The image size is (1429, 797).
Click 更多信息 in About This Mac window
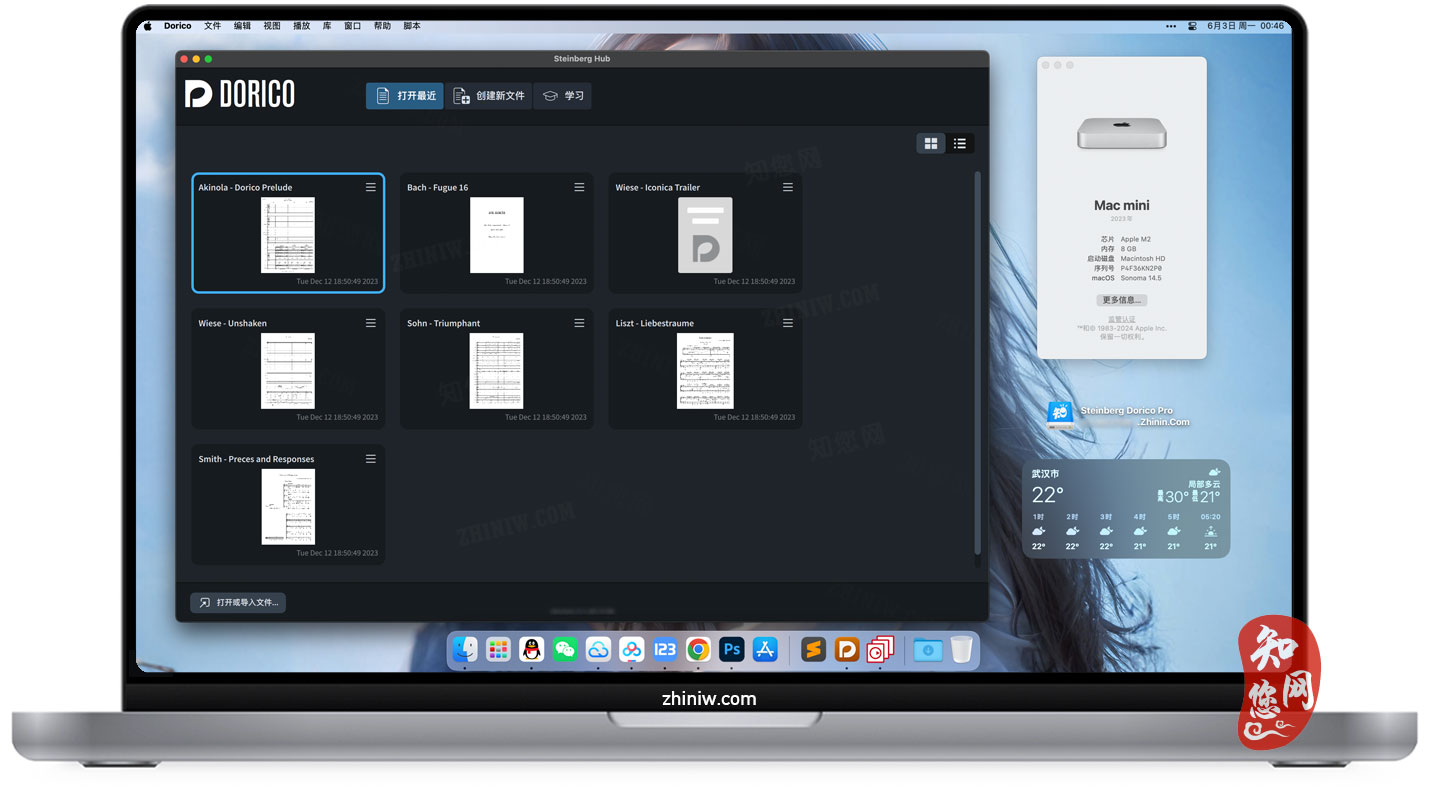(1121, 300)
